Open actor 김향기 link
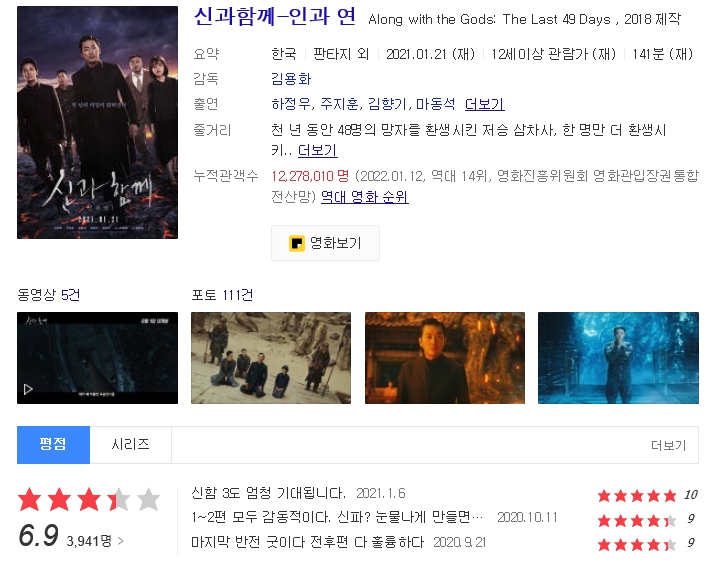This screenshot has width=720, height=563. click(388, 104)
